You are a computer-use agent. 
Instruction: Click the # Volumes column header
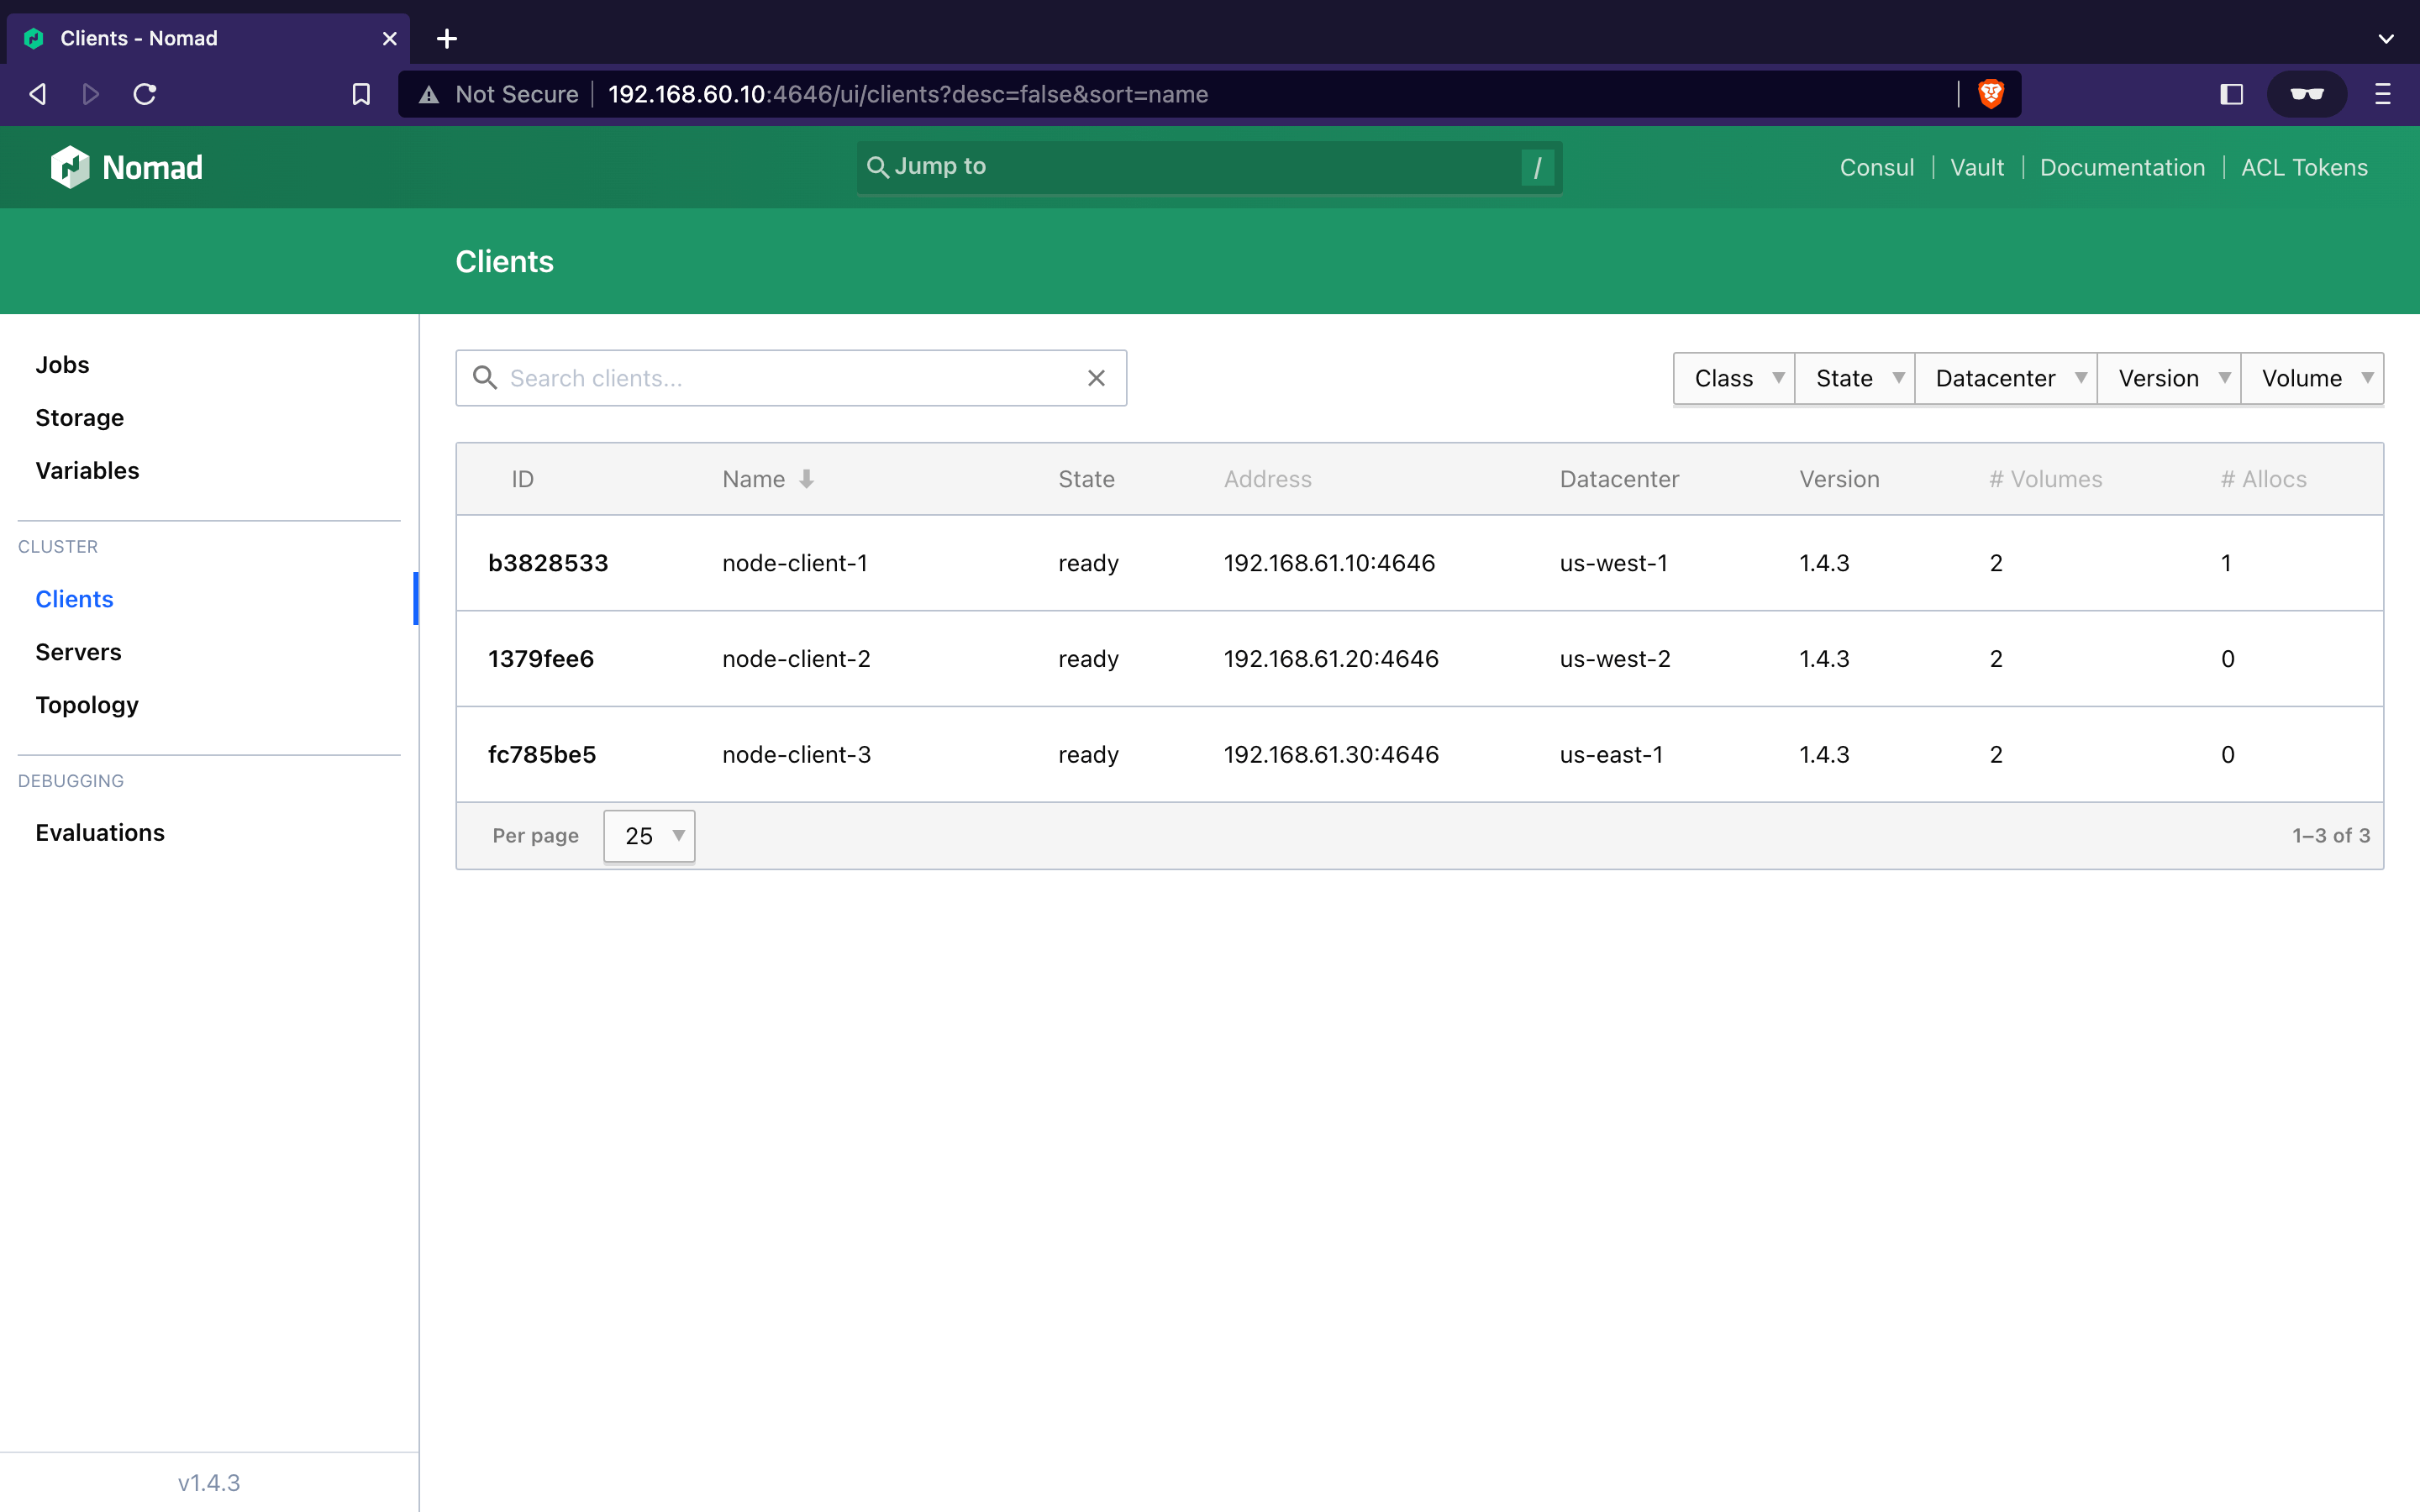[x=2045, y=479]
